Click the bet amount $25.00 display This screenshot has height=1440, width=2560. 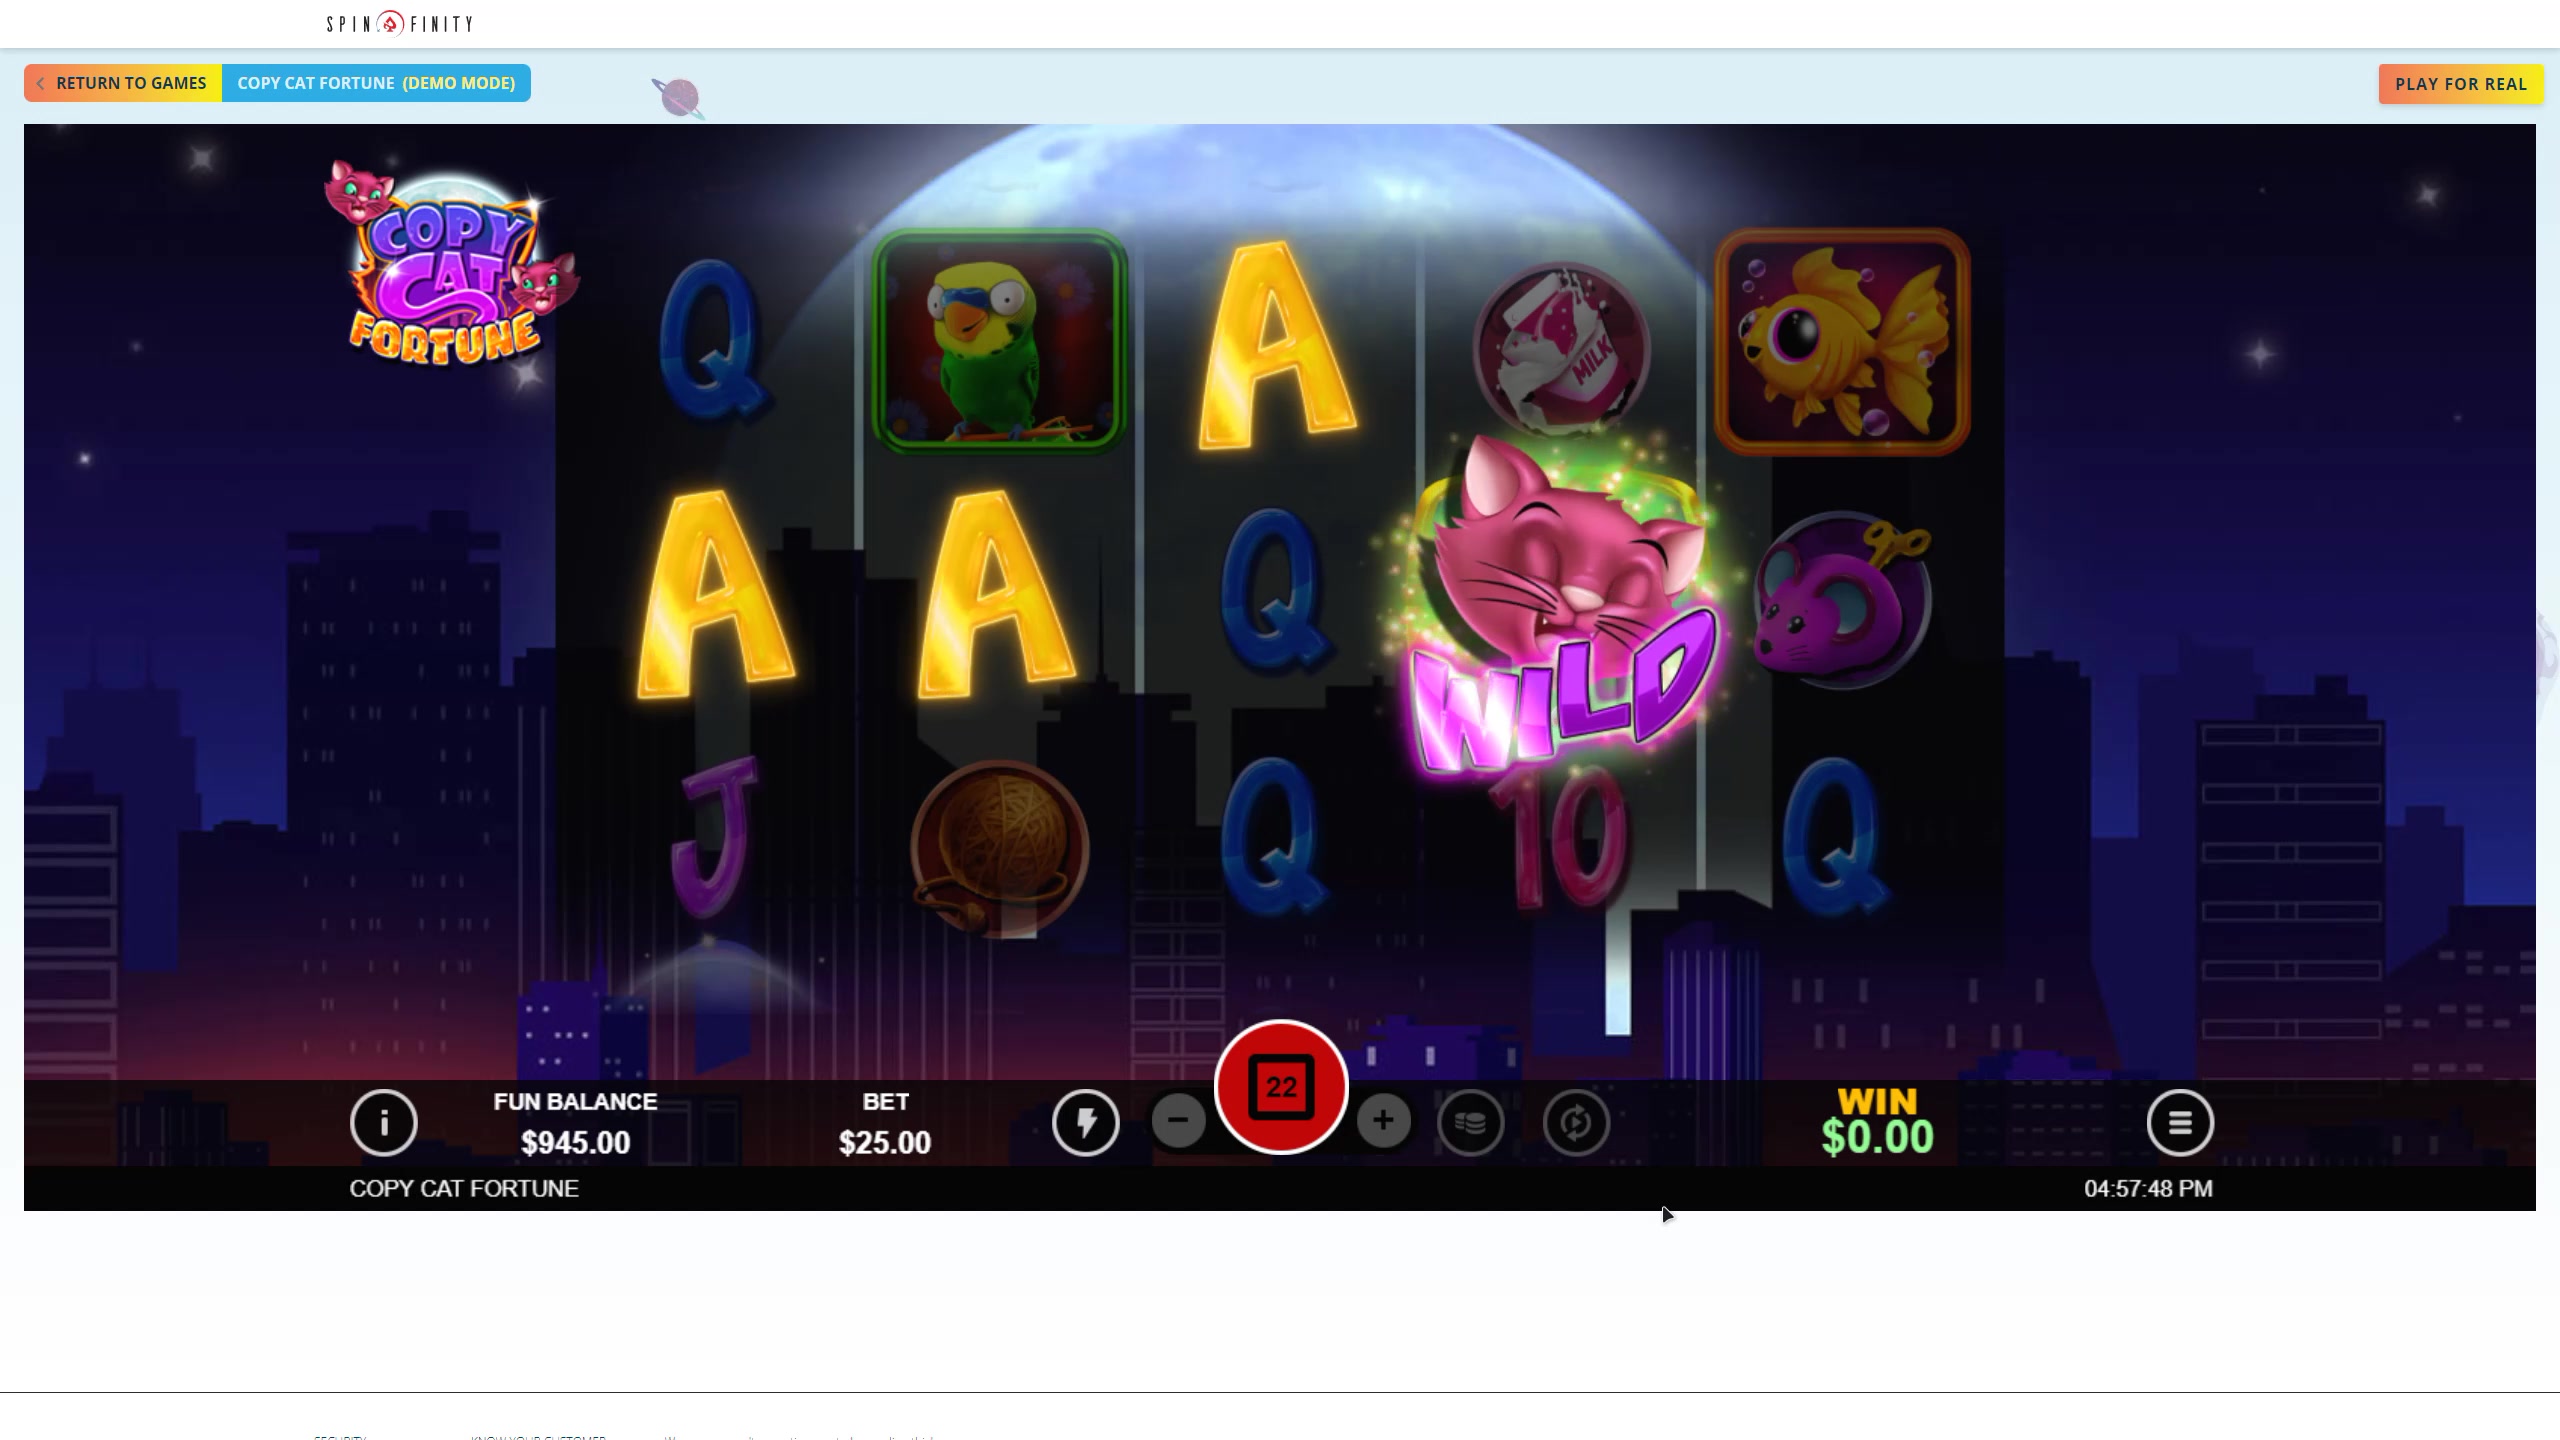(885, 1142)
